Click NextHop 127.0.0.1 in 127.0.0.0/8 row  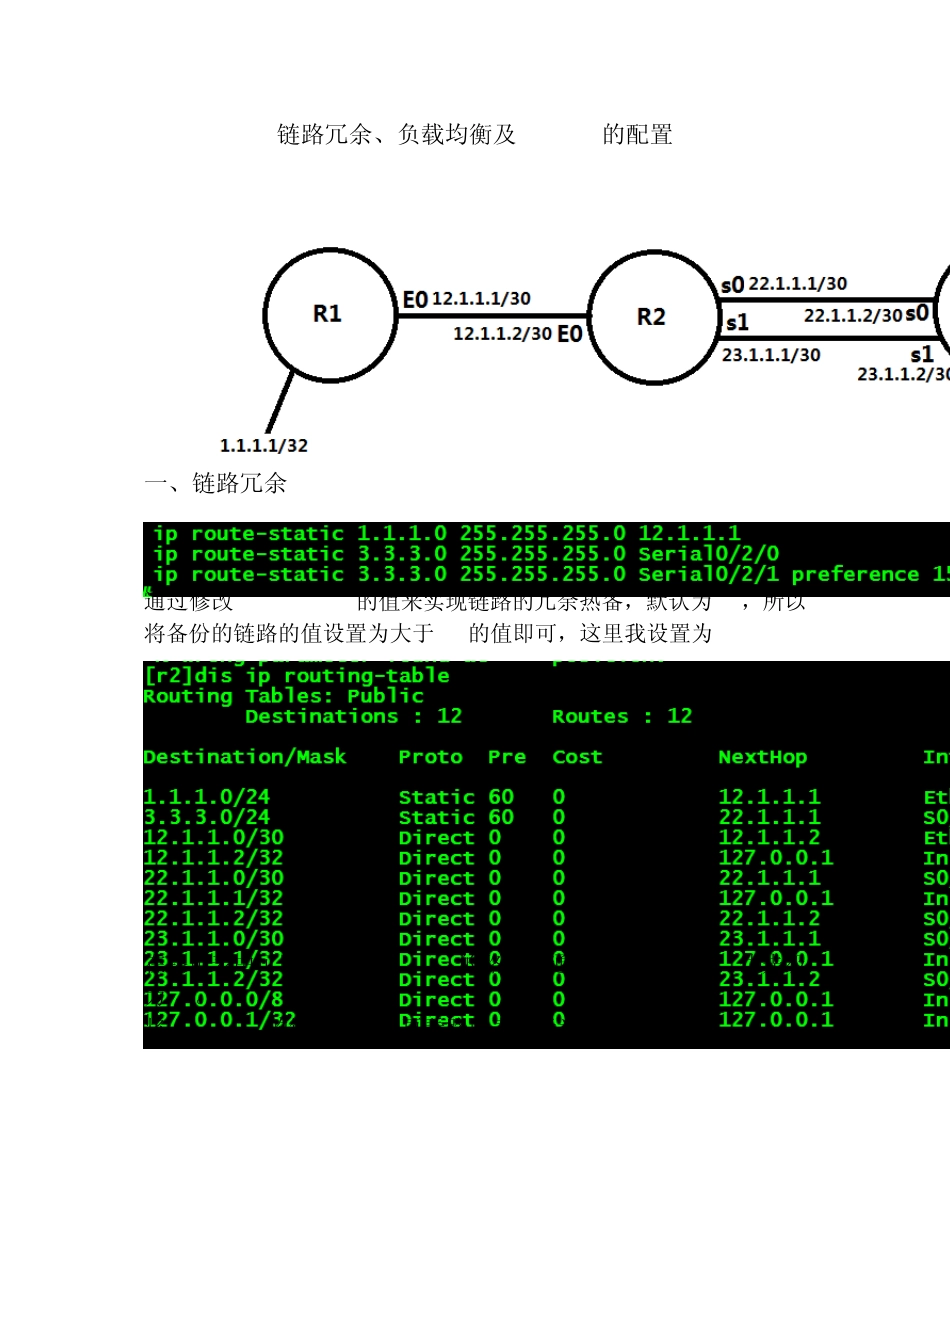(776, 1000)
